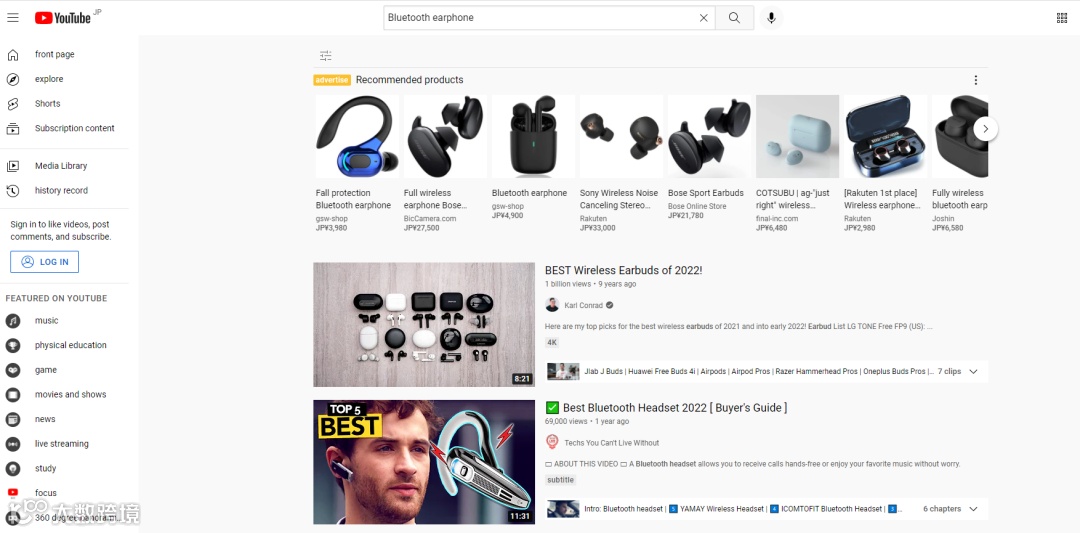Click the Jlab J Buds clip thumbnail
1080x533 pixels.
click(563, 372)
